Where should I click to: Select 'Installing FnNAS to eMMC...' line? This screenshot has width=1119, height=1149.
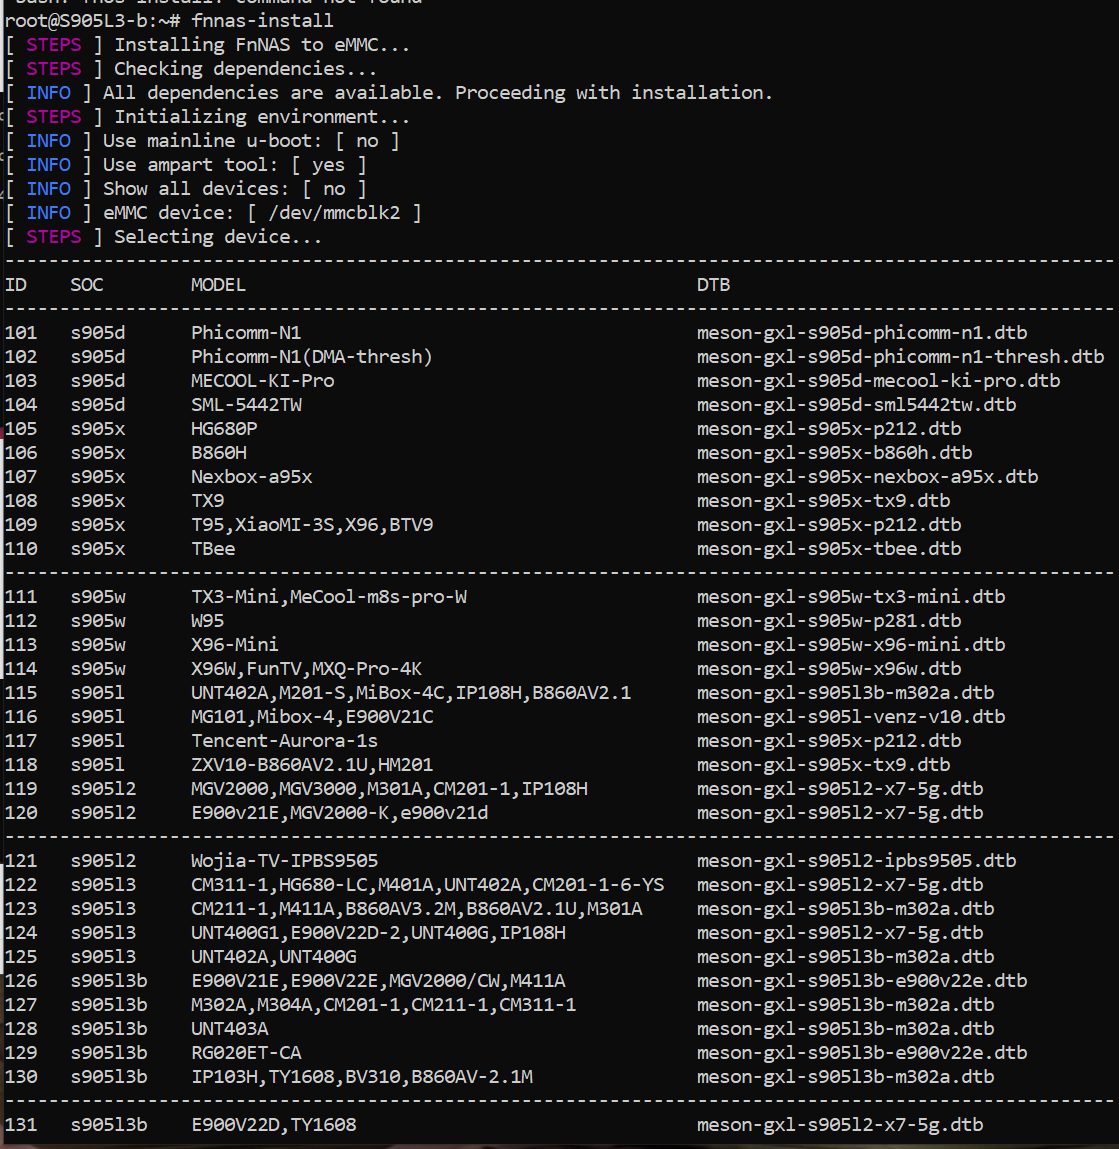pyautogui.click(x=207, y=45)
